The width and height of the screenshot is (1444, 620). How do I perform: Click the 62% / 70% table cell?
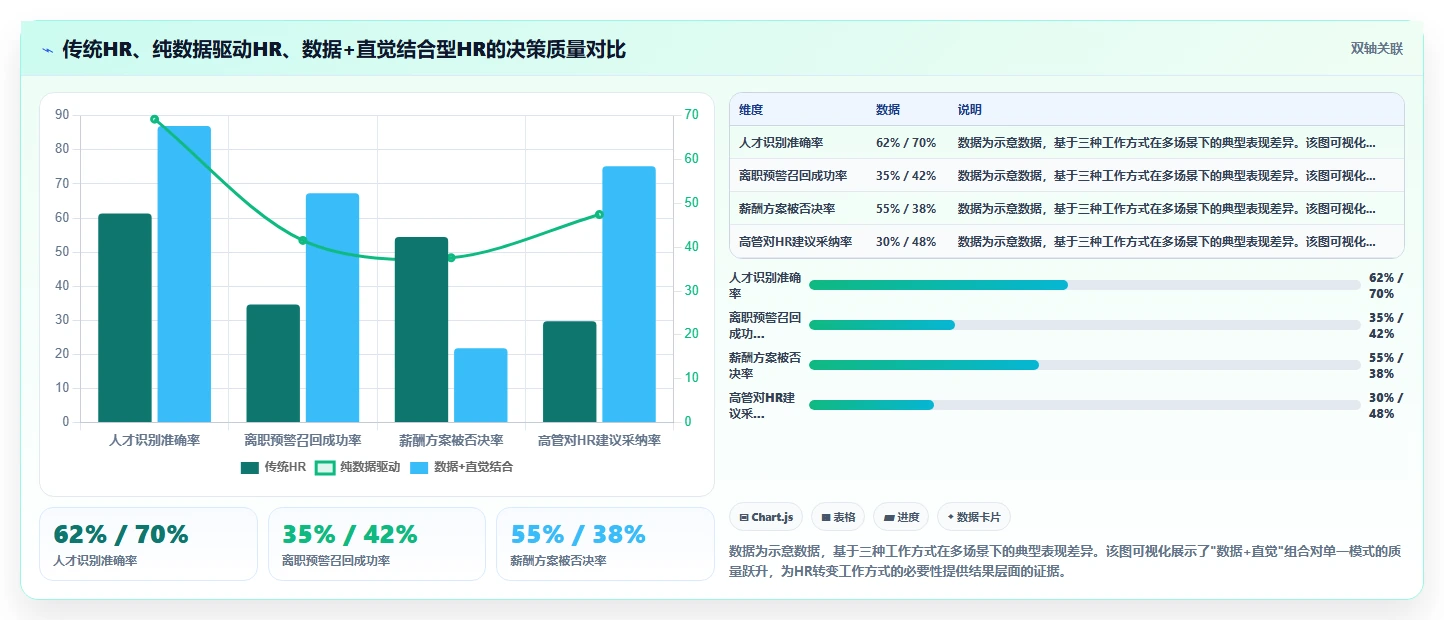[x=906, y=143]
